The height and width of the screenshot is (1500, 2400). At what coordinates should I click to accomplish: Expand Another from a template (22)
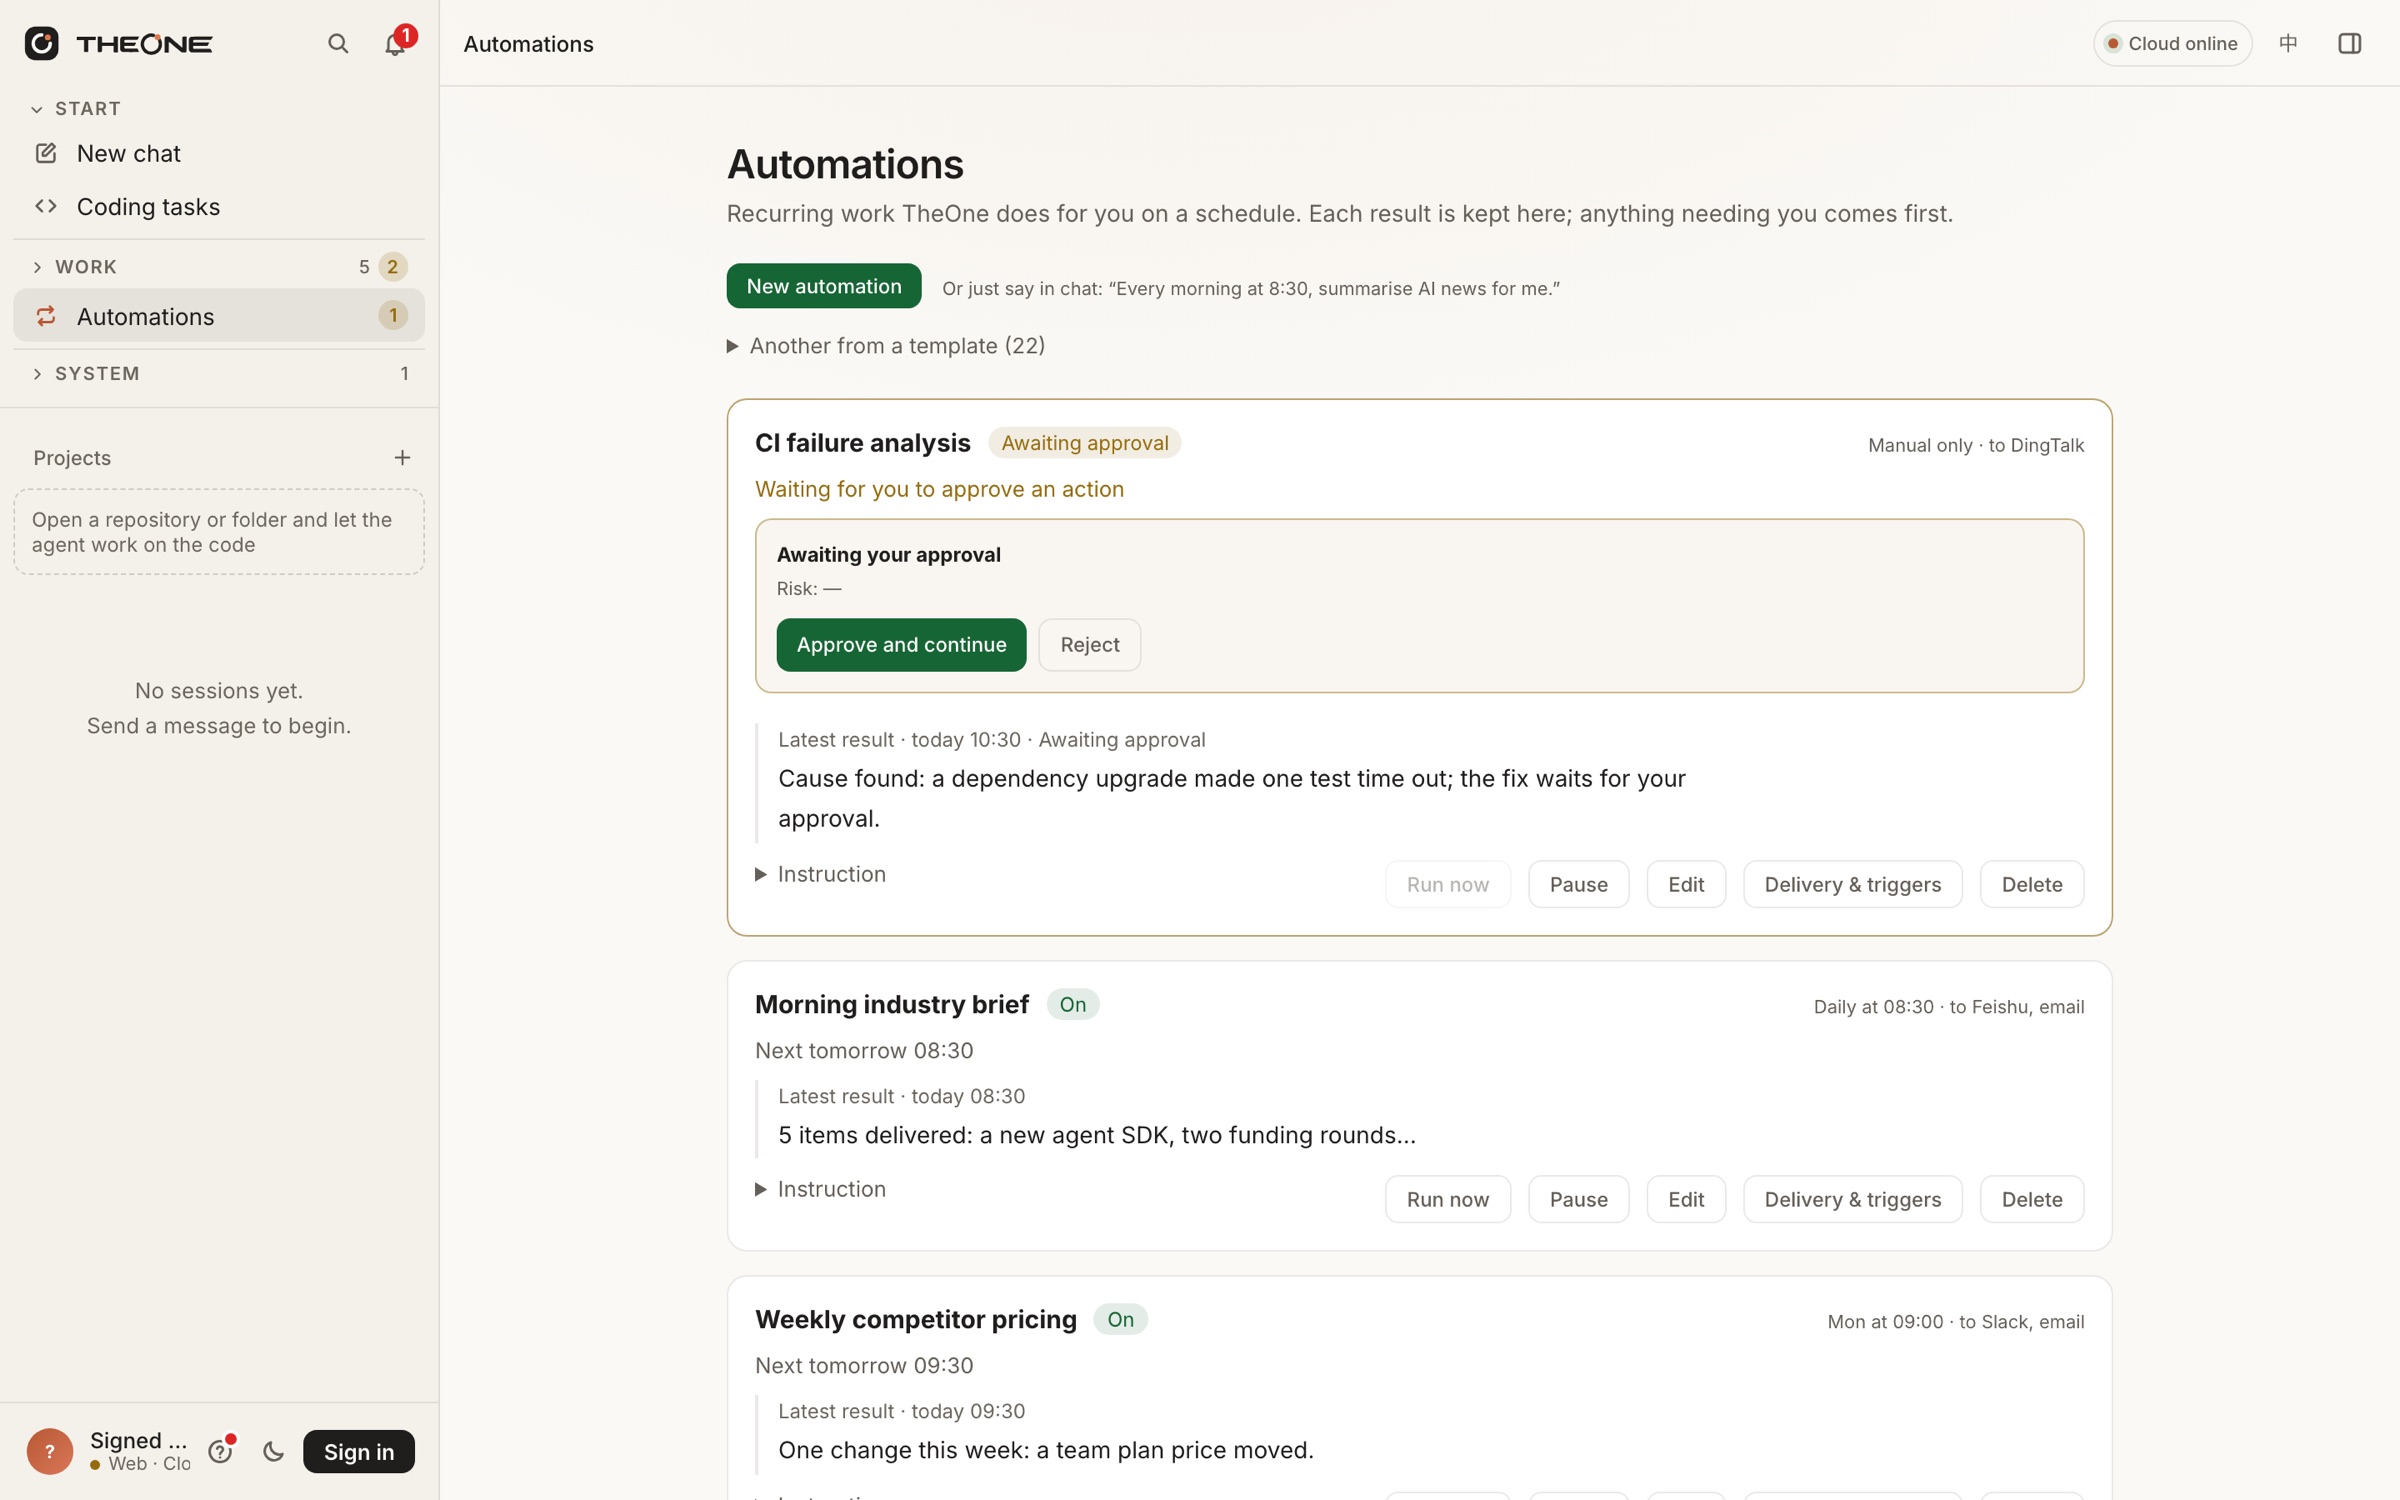click(x=886, y=346)
